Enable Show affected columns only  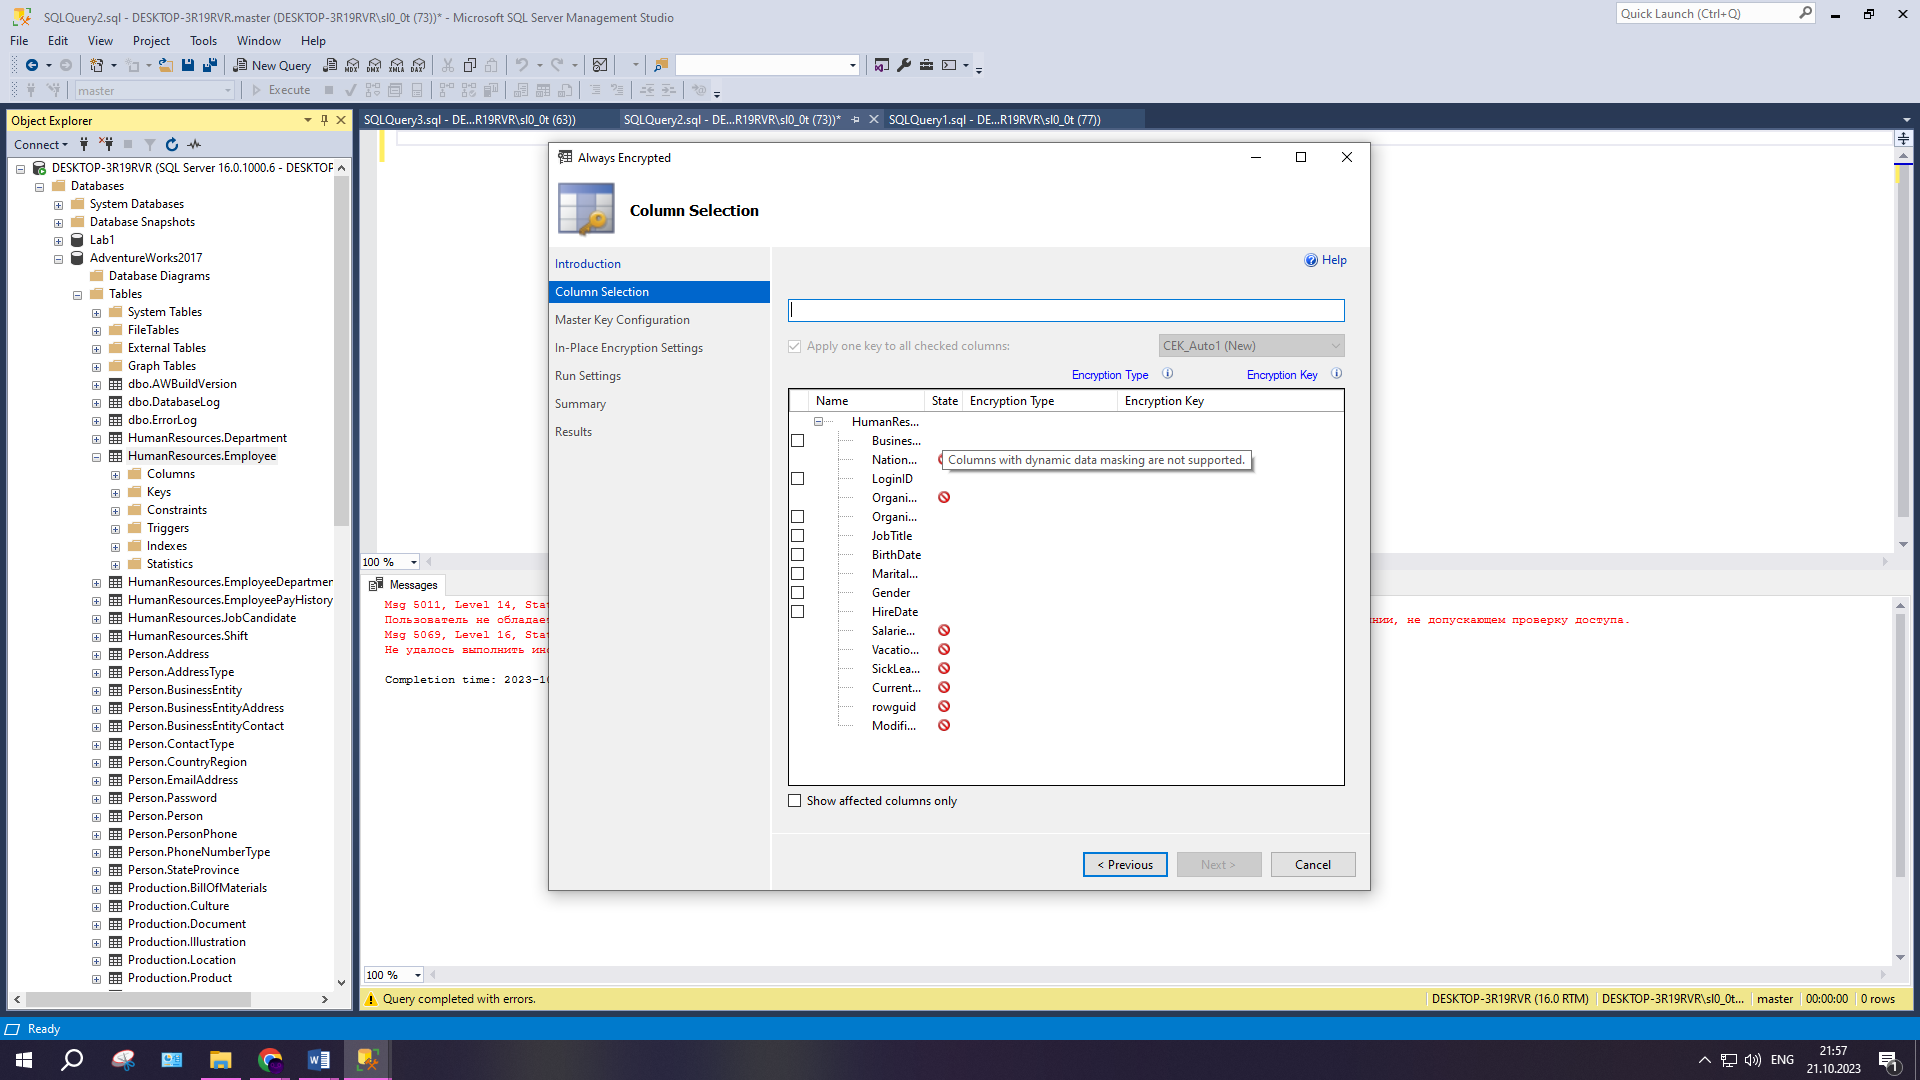click(794, 801)
